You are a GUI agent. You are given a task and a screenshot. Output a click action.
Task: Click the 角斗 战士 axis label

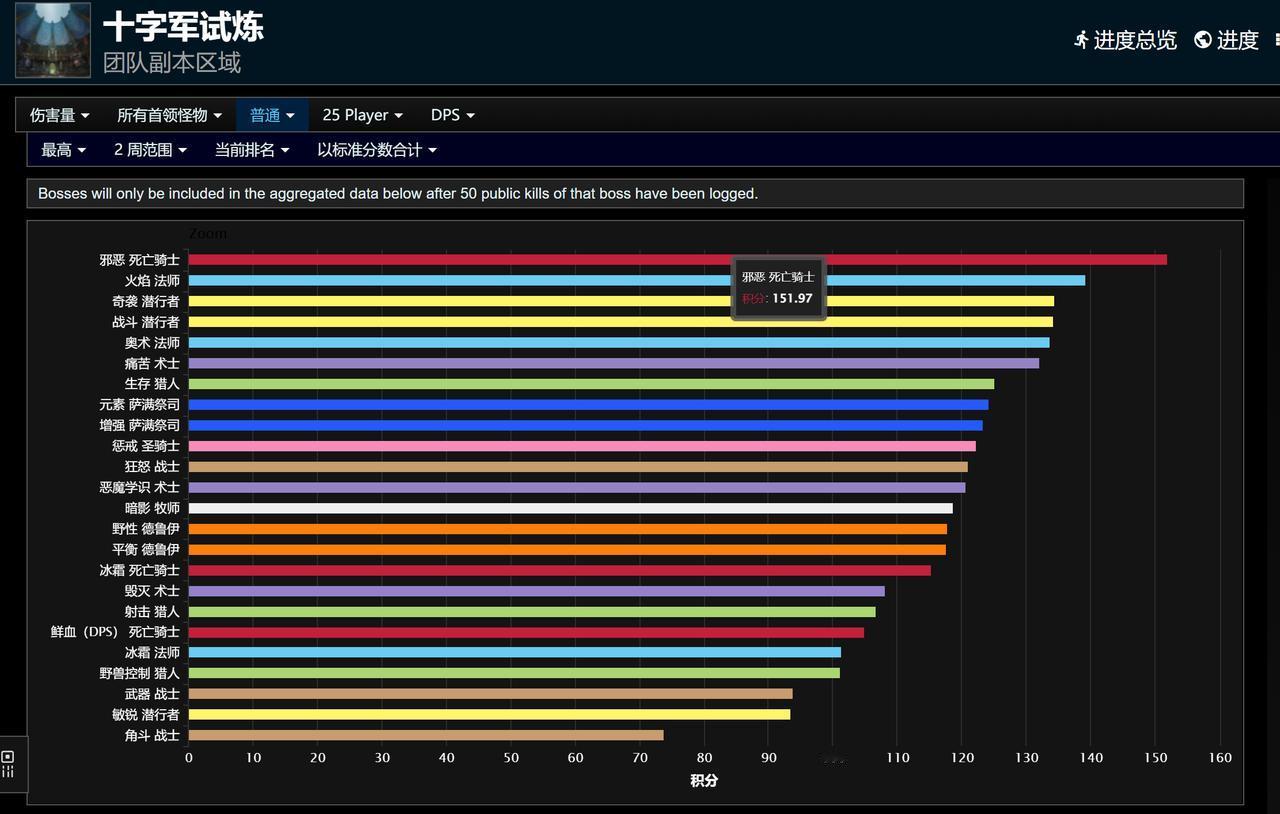(152, 735)
